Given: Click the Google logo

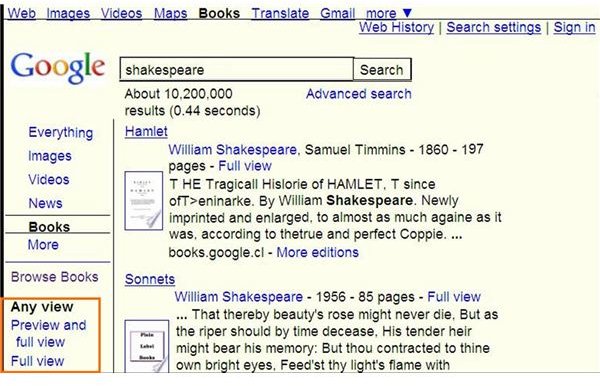Looking at the screenshot, I should [58, 68].
